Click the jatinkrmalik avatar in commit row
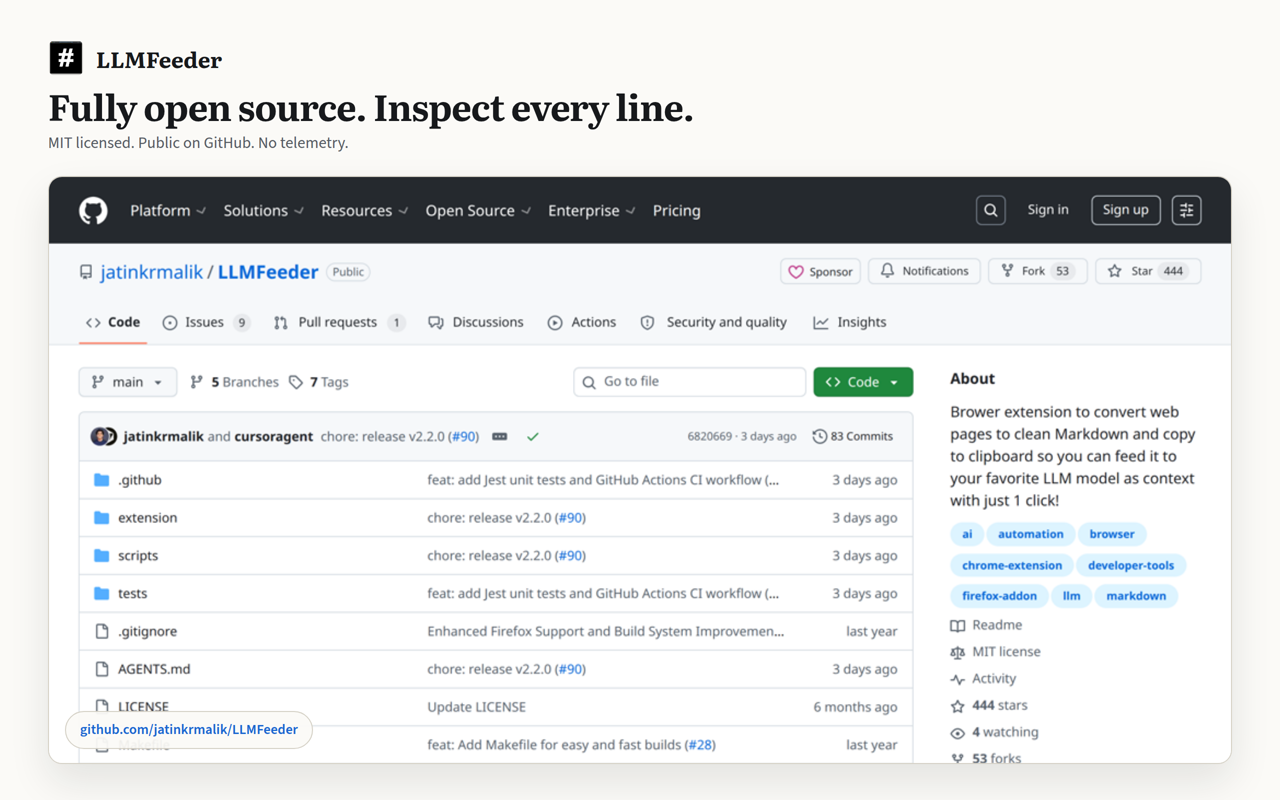This screenshot has height=800, width=1280. (99, 437)
